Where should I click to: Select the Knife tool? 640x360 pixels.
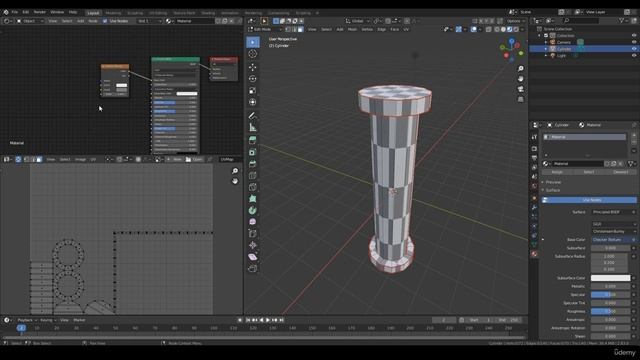coord(253,187)
